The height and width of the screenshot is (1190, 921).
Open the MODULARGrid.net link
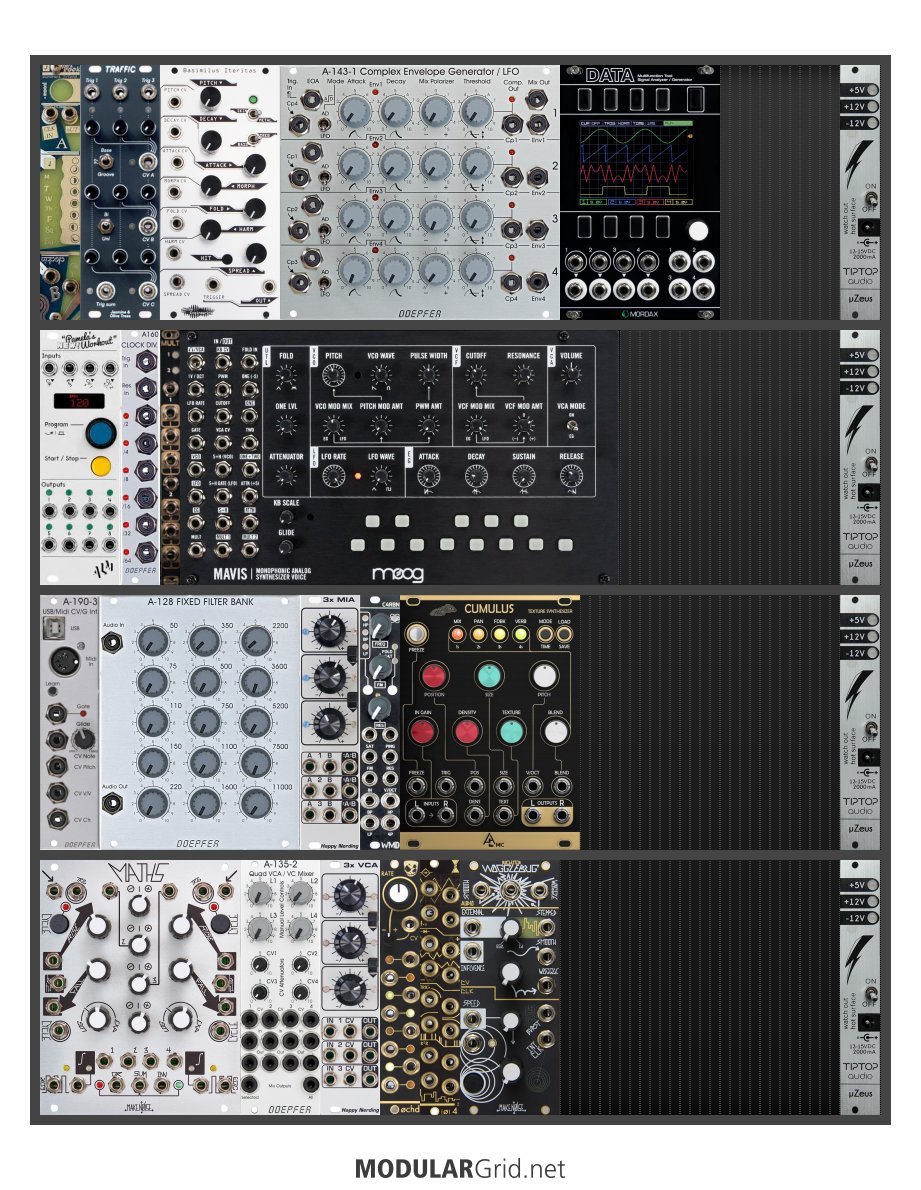[x=460, y=1168]
